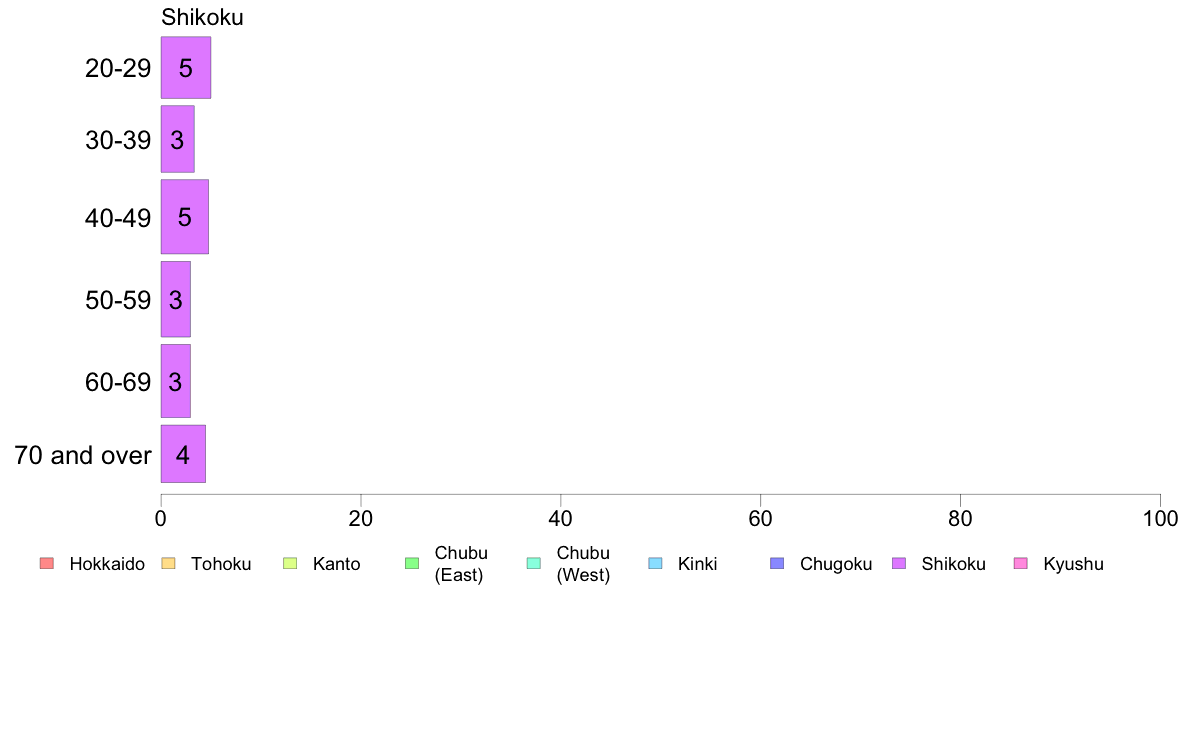The image size is (1188, 736).
Task: Click the Chugoku legend color swatch
Action: click(777, 563)
